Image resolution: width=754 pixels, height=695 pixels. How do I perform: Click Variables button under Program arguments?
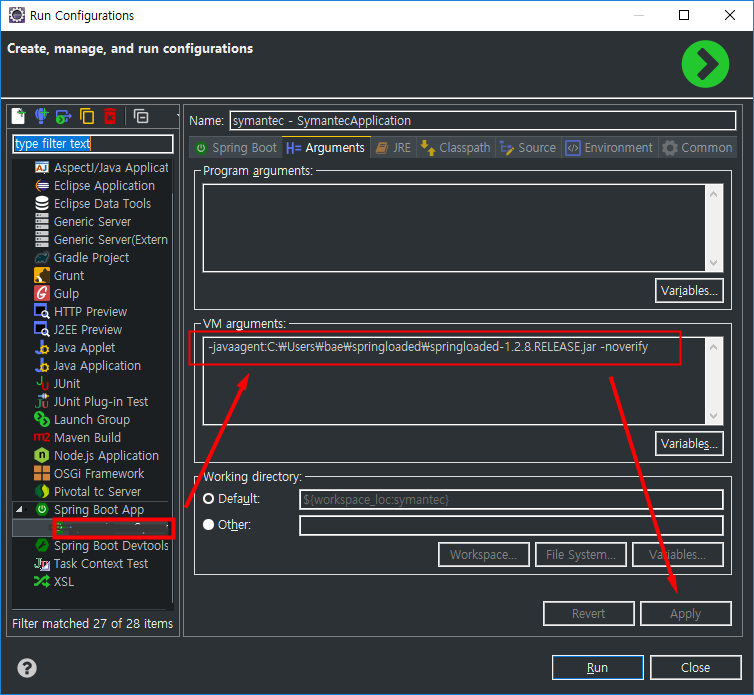coord(689,291)
